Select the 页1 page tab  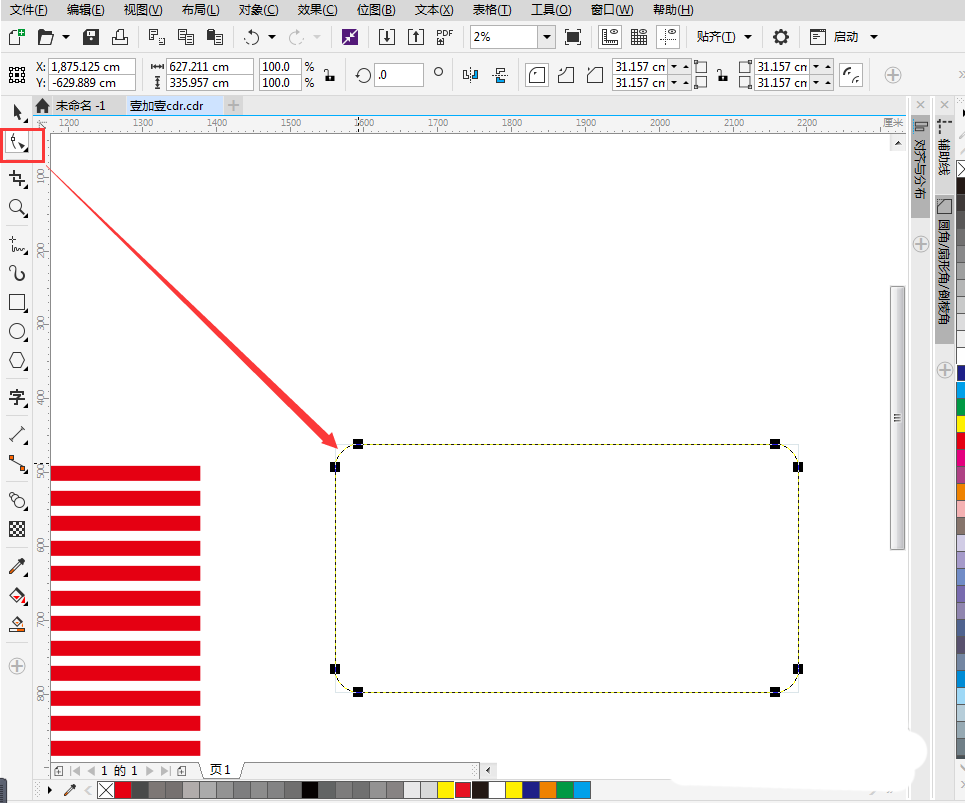click(220, 769)
